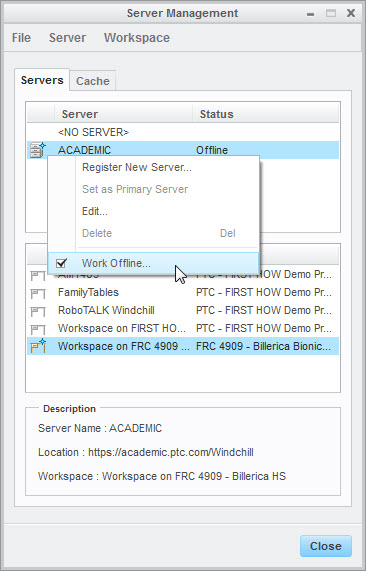Click the Workspace on FIRST HO... icon
366x571 pixels.
click(38, 329)
